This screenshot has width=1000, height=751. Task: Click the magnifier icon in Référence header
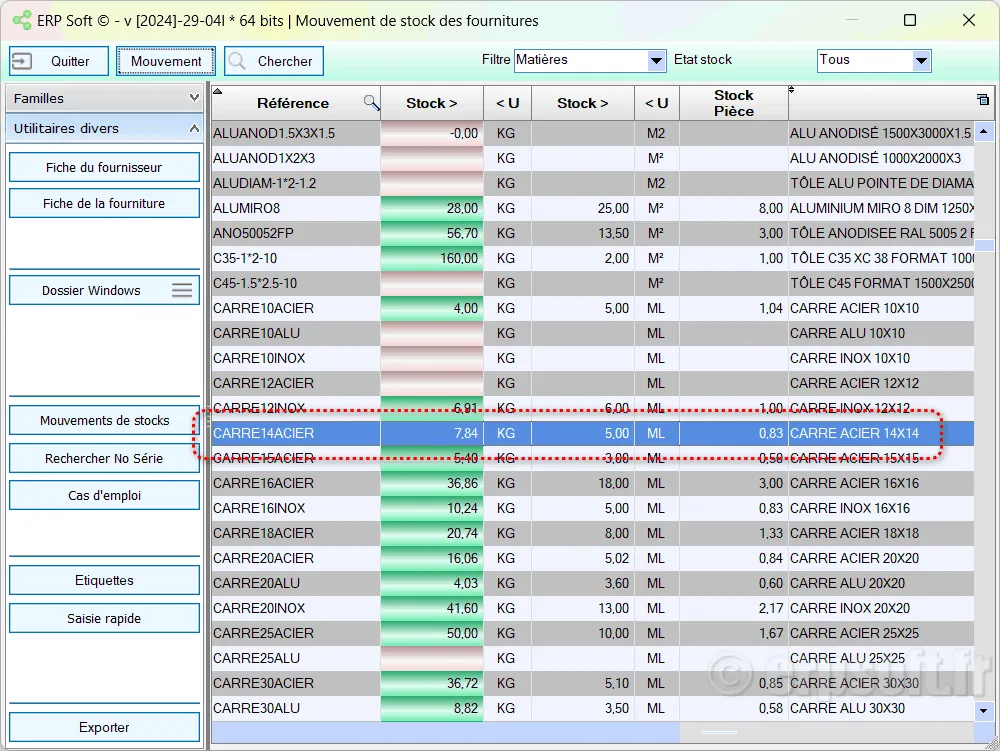371,102
